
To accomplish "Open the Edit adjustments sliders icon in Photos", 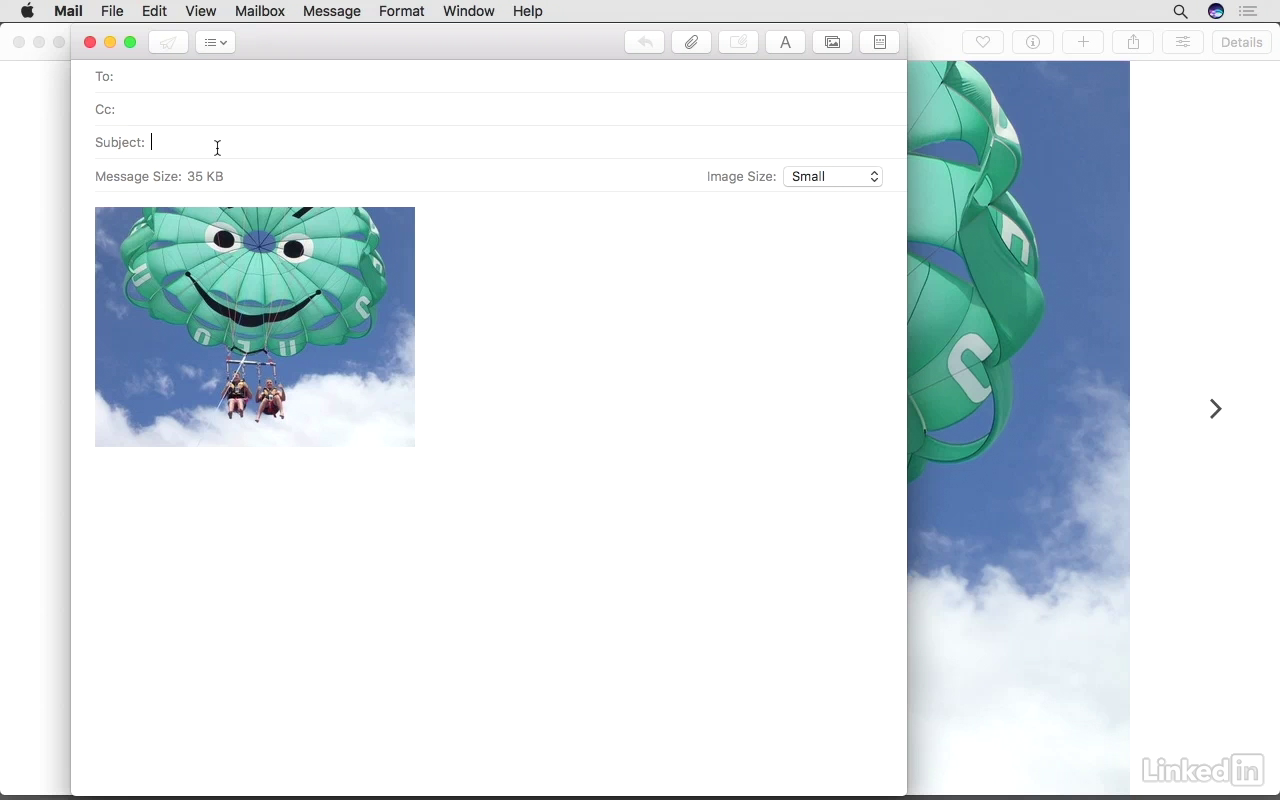I will 1183,42.
